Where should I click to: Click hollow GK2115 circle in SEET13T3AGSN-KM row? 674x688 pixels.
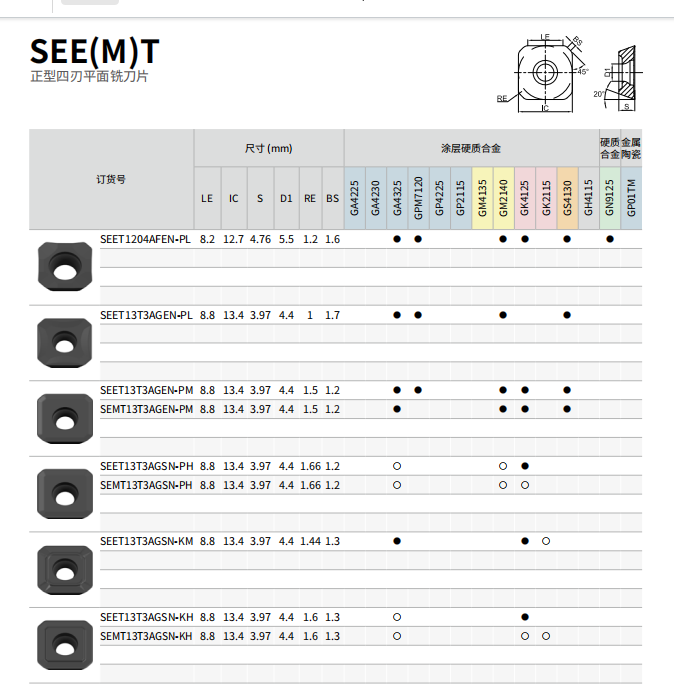pos(546,541)
